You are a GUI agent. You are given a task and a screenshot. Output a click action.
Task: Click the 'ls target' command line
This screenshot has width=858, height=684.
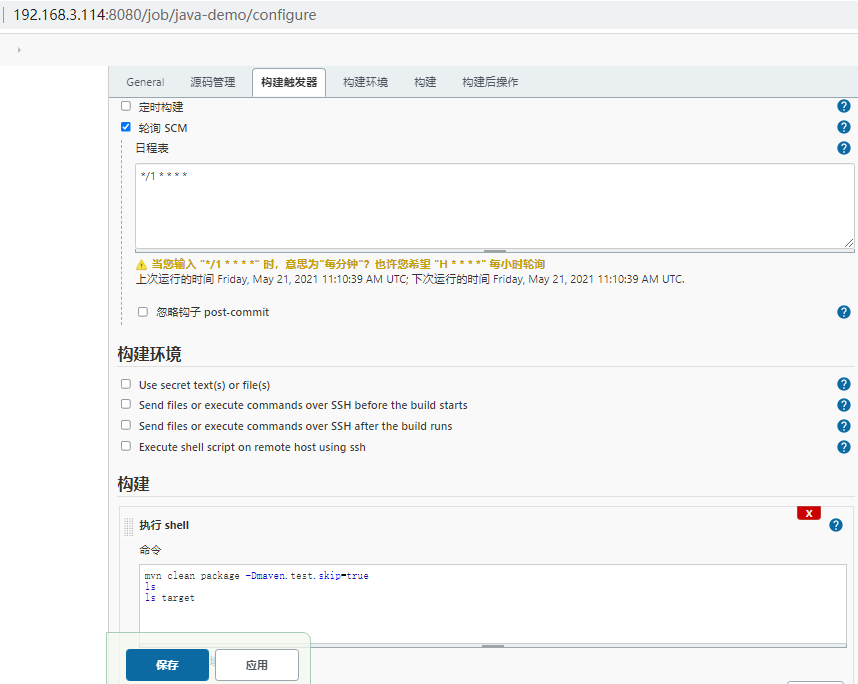[170, 598]
